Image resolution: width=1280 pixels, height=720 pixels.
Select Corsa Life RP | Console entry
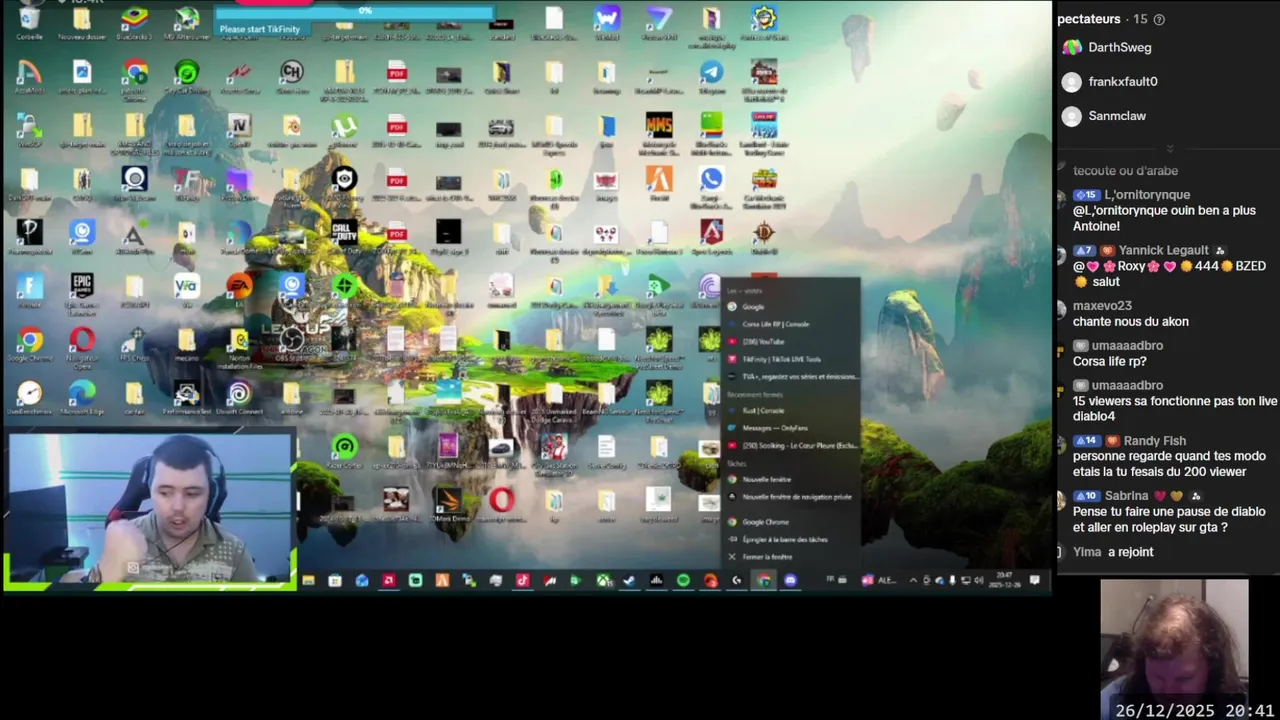pyautogui.click(x=790, y=324)
